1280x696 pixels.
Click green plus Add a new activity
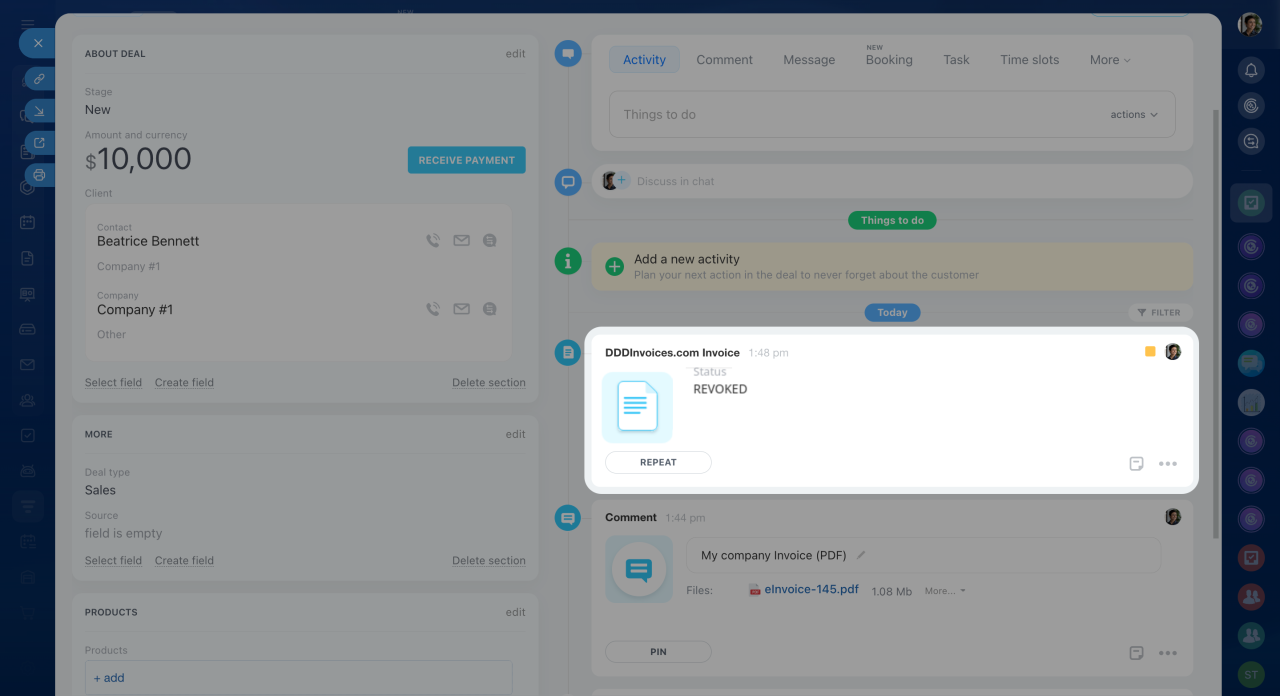click(x=615, y=266)
